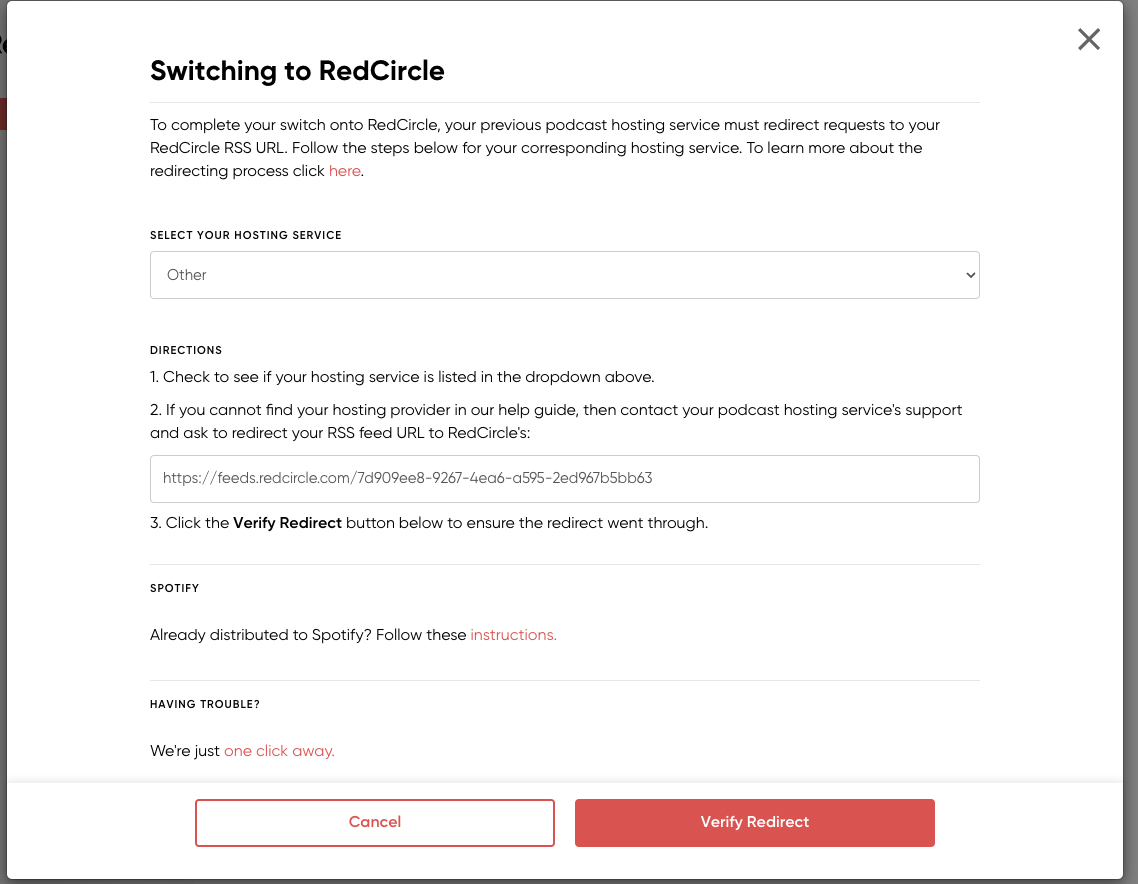Click the "Select Your Hosting Service" label
Viewport: 1138px width, 884px height.
click(x=245, y=235)
